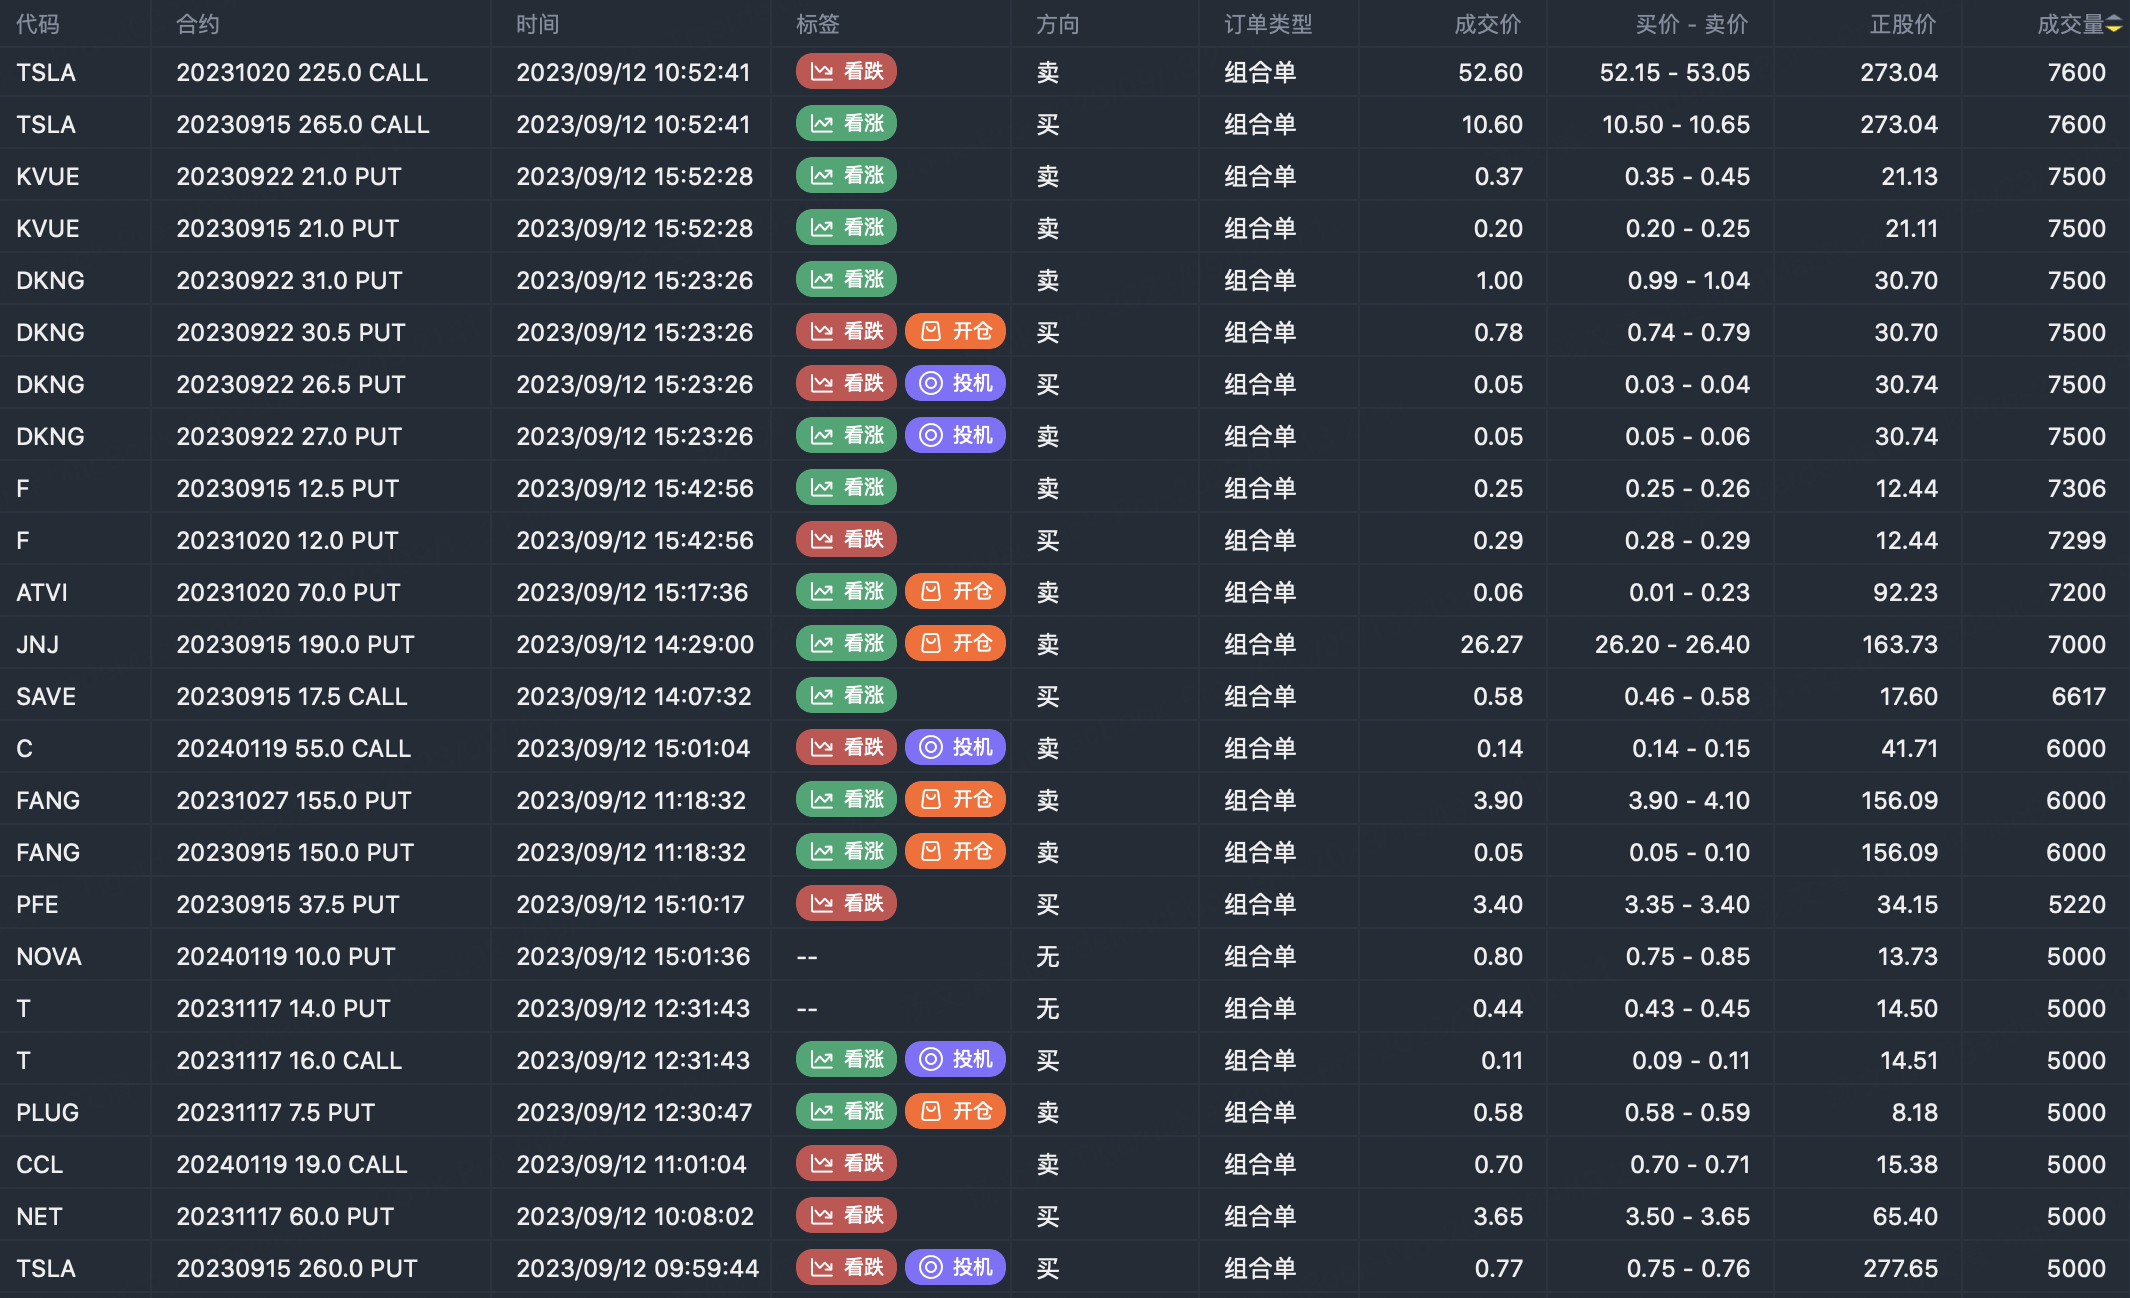
Task: Click 看涨 tag on KVUE 20230922 21.0 PUT row
Action: pyautogui.click(x=846, y=176)
